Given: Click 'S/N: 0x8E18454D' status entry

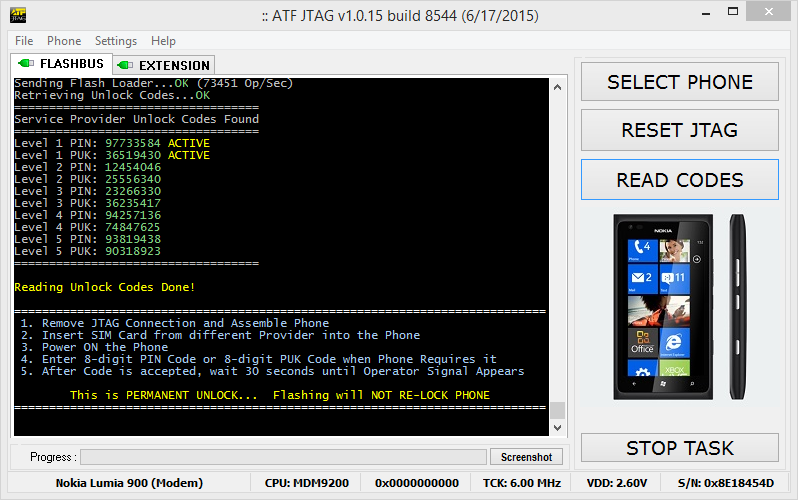Looking at the screenshot, I should pyautogui.click(x=726, y=483).
